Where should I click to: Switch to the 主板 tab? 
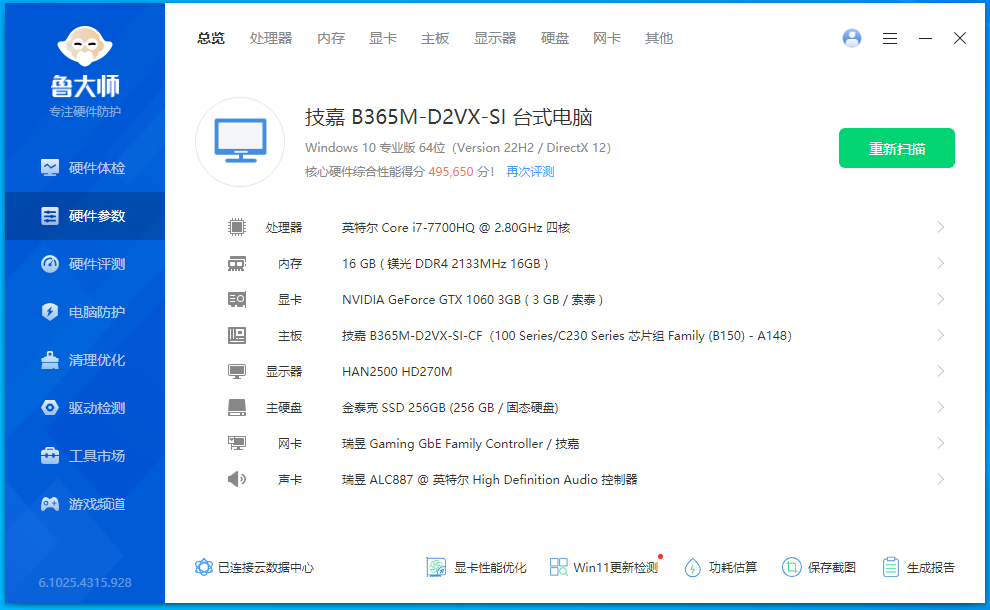435,38
